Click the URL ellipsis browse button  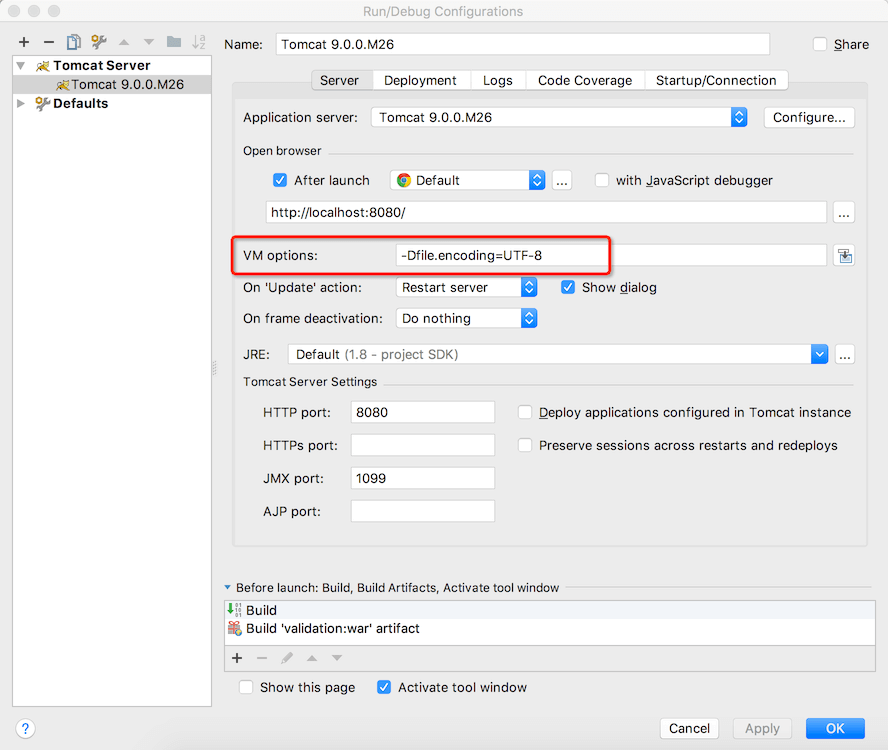pyautogui.click(x=844, y=213)
